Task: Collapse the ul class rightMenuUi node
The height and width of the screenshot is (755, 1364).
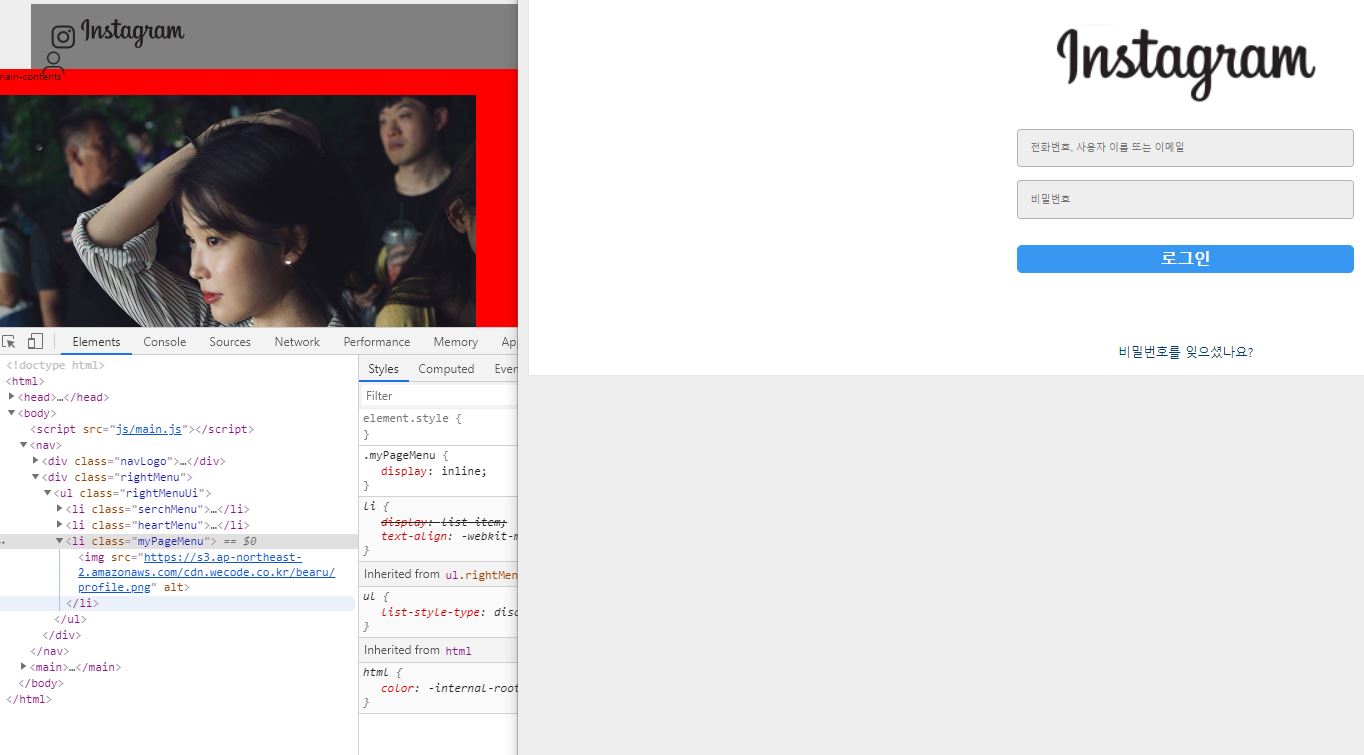Action: [x=47, y=493]
